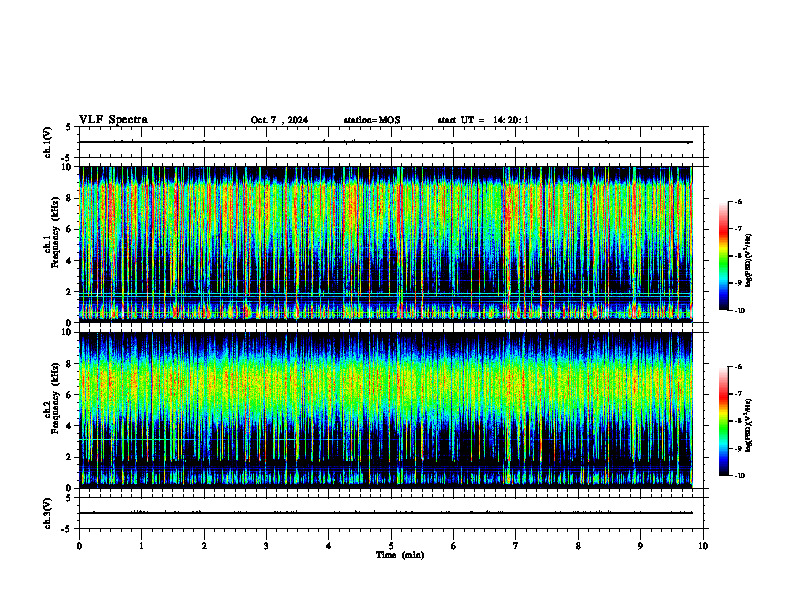This screenshot has height=612, width=792.
Task: Click the '-6' tick on the ch.1 color bar
Action: pyautogui.click(x=738, y=202)
